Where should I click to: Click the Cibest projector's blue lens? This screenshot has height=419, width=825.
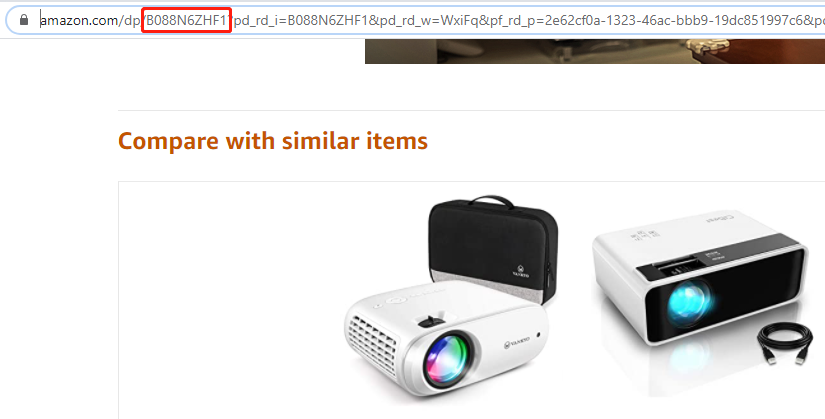pos(689,303)
